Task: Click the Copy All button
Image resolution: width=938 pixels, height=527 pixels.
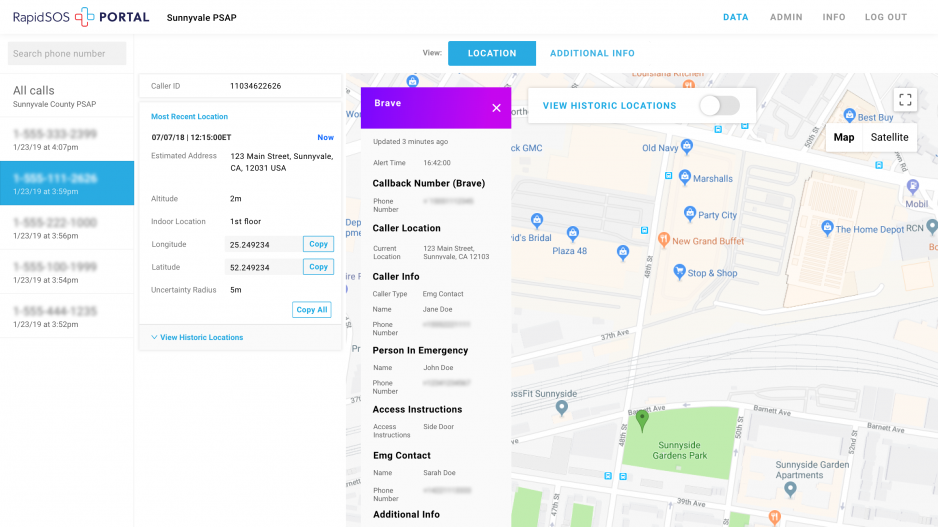Action: pyautogui.click(x=312, y=310)
